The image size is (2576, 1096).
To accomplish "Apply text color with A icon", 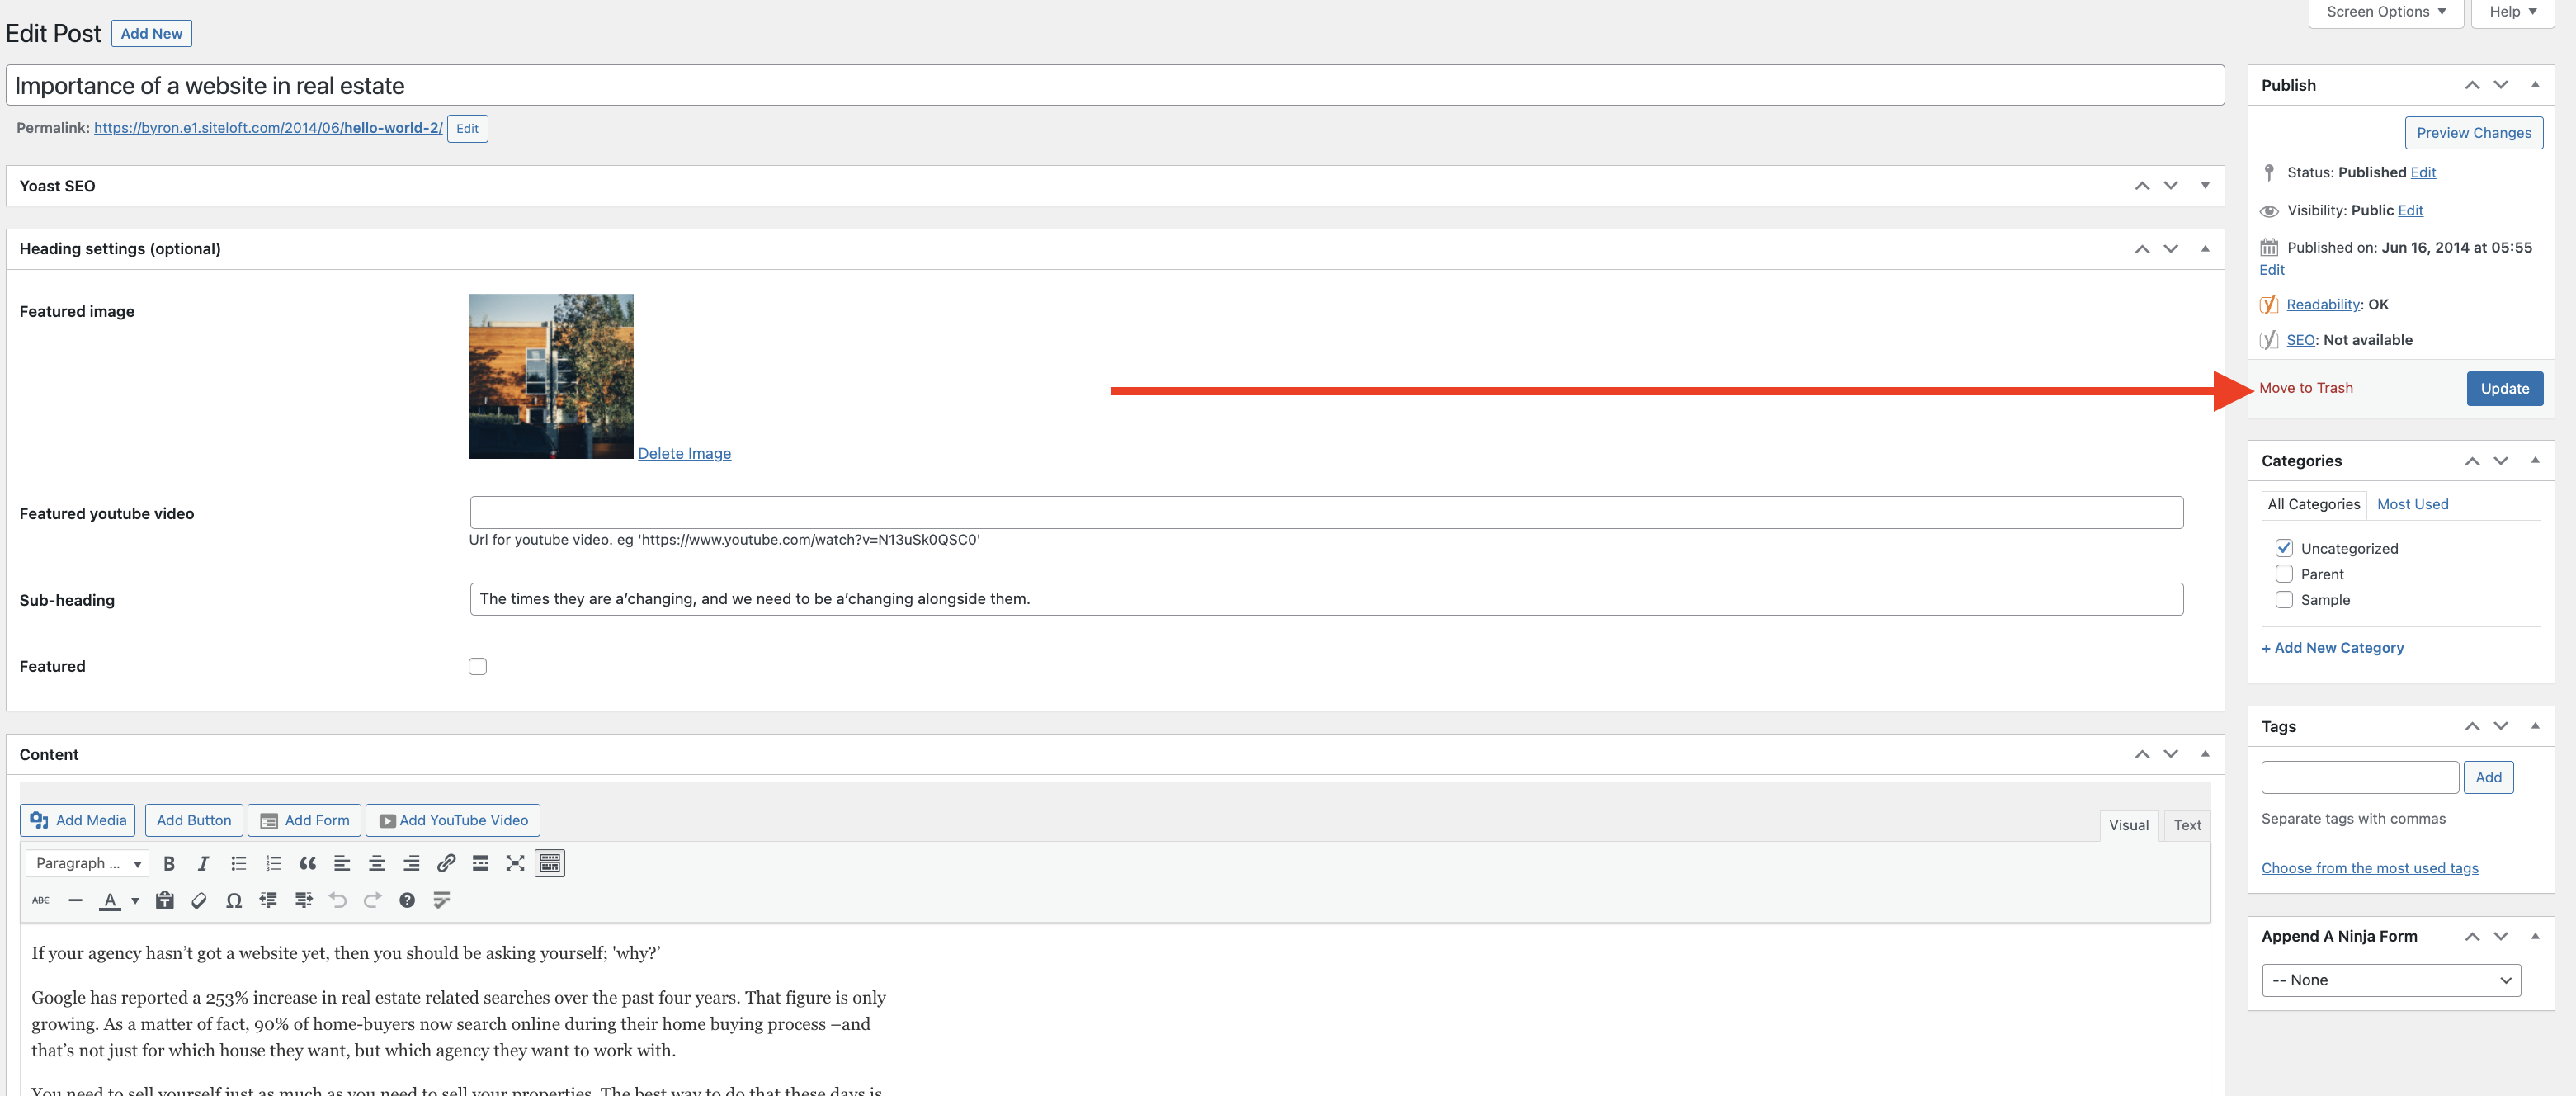I will [110, 900].
